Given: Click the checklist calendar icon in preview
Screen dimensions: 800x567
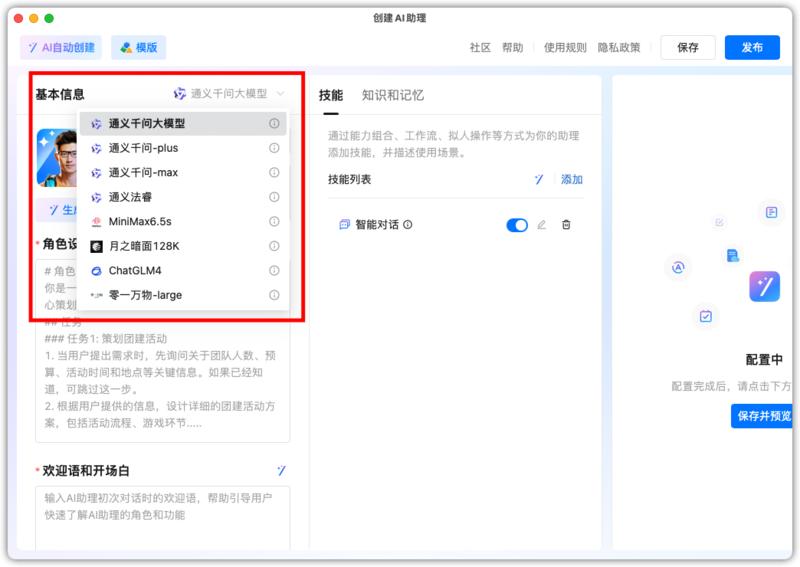Looking at the screenshot, I should point(706,316).
